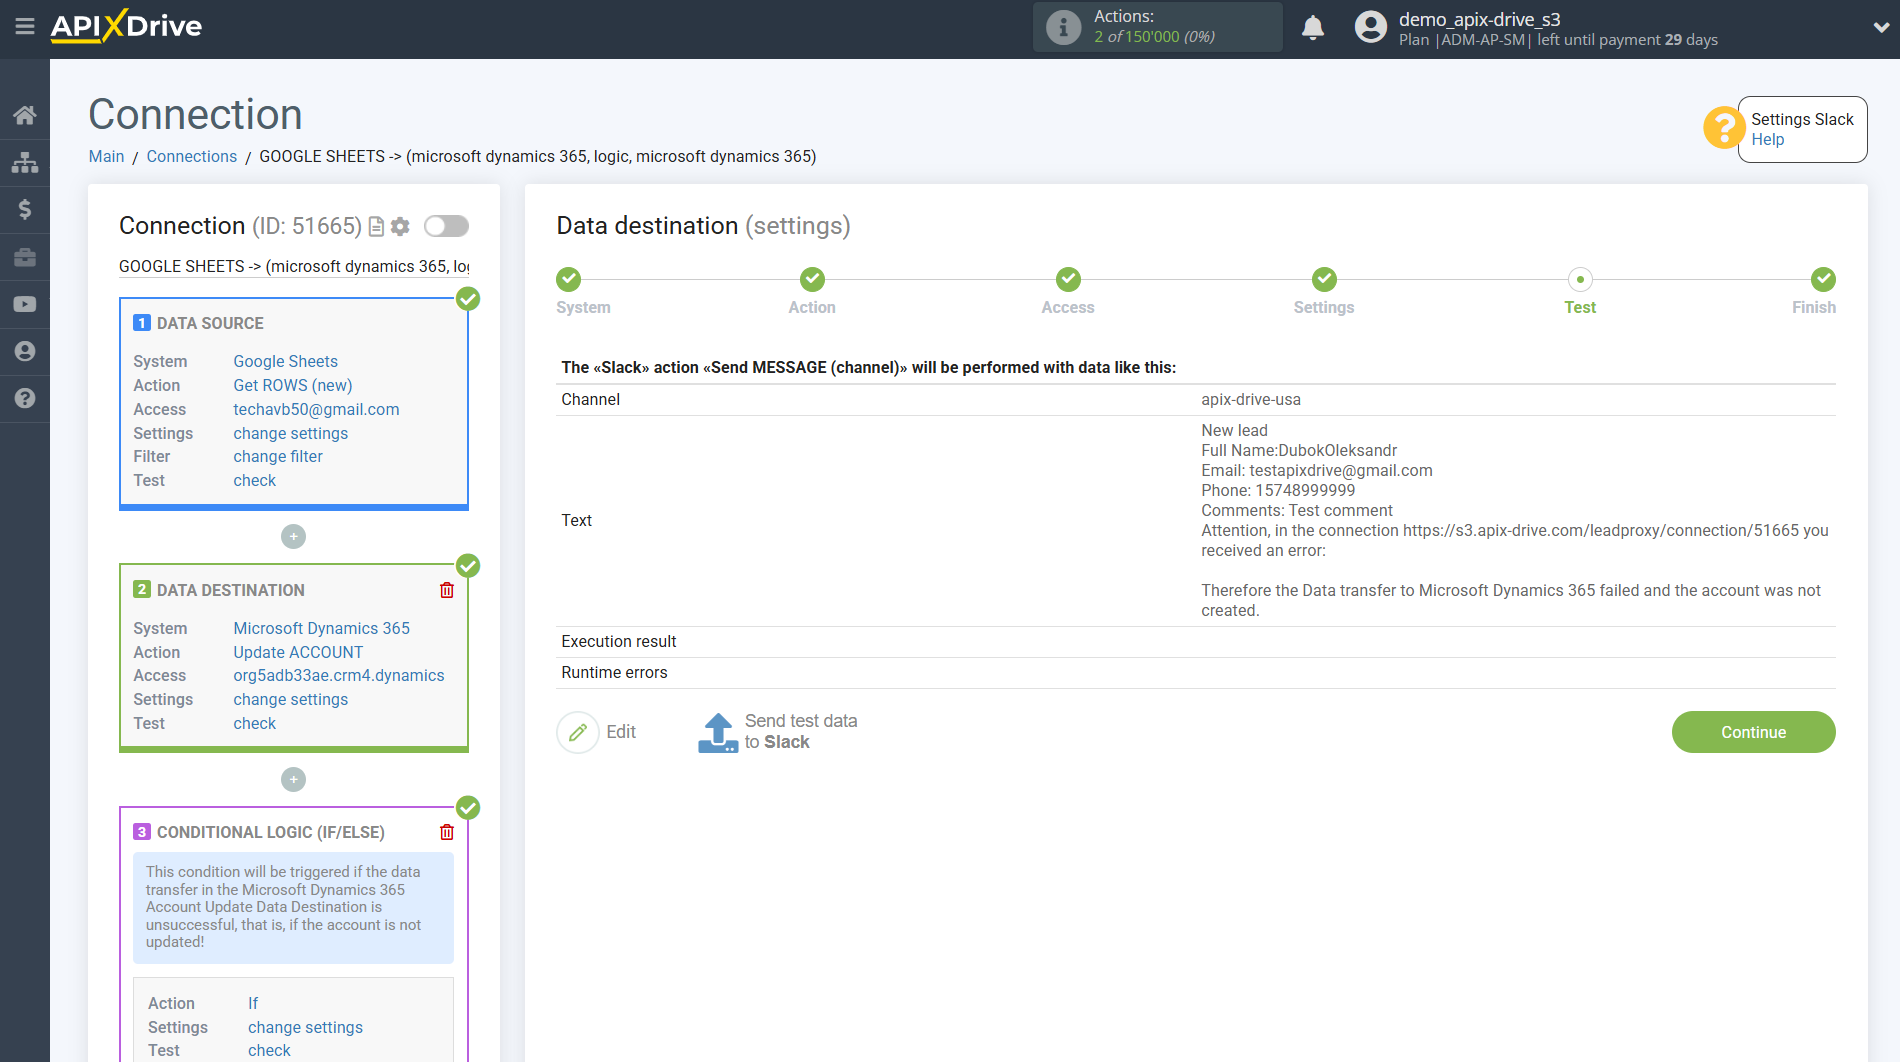Viewport: 1900px width, 1062px height.
Task: Click the Actions counter panel
Action: click(1157, 27)
